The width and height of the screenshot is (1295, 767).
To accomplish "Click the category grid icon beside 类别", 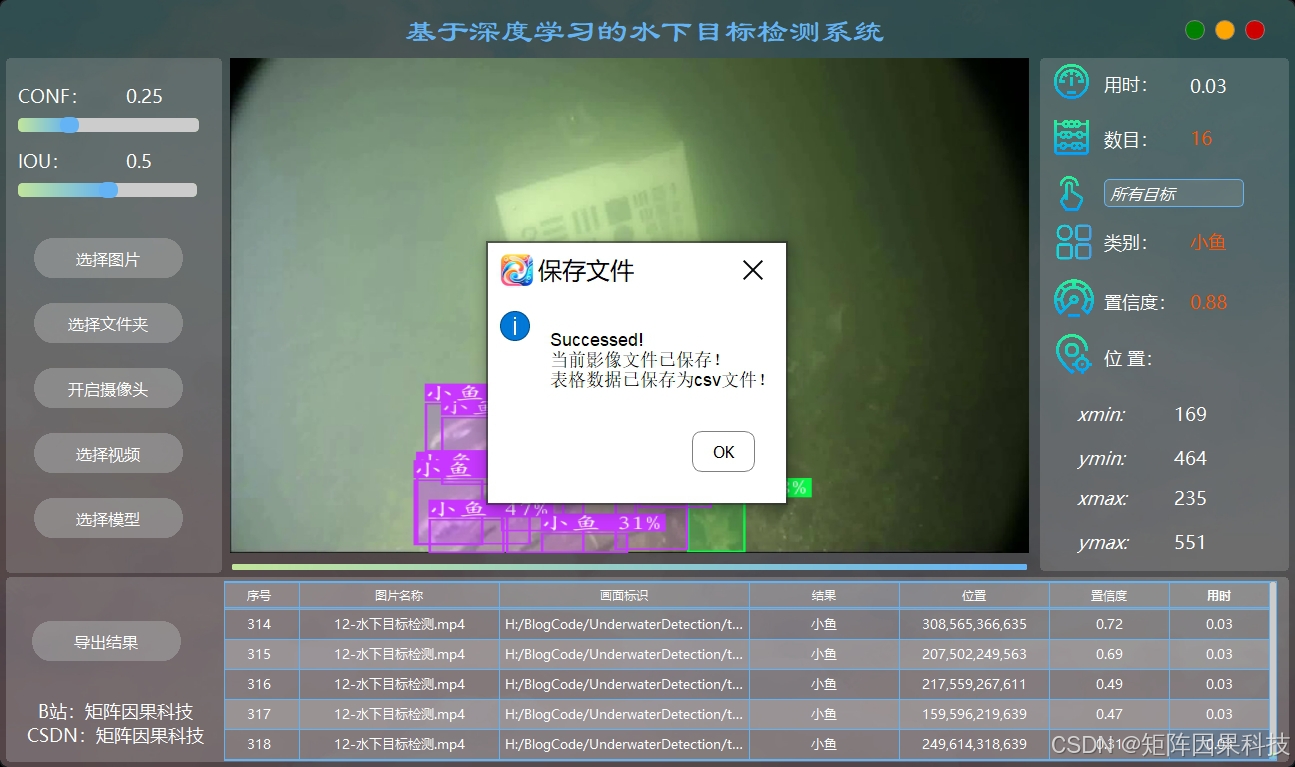I will coord(1073,242).
